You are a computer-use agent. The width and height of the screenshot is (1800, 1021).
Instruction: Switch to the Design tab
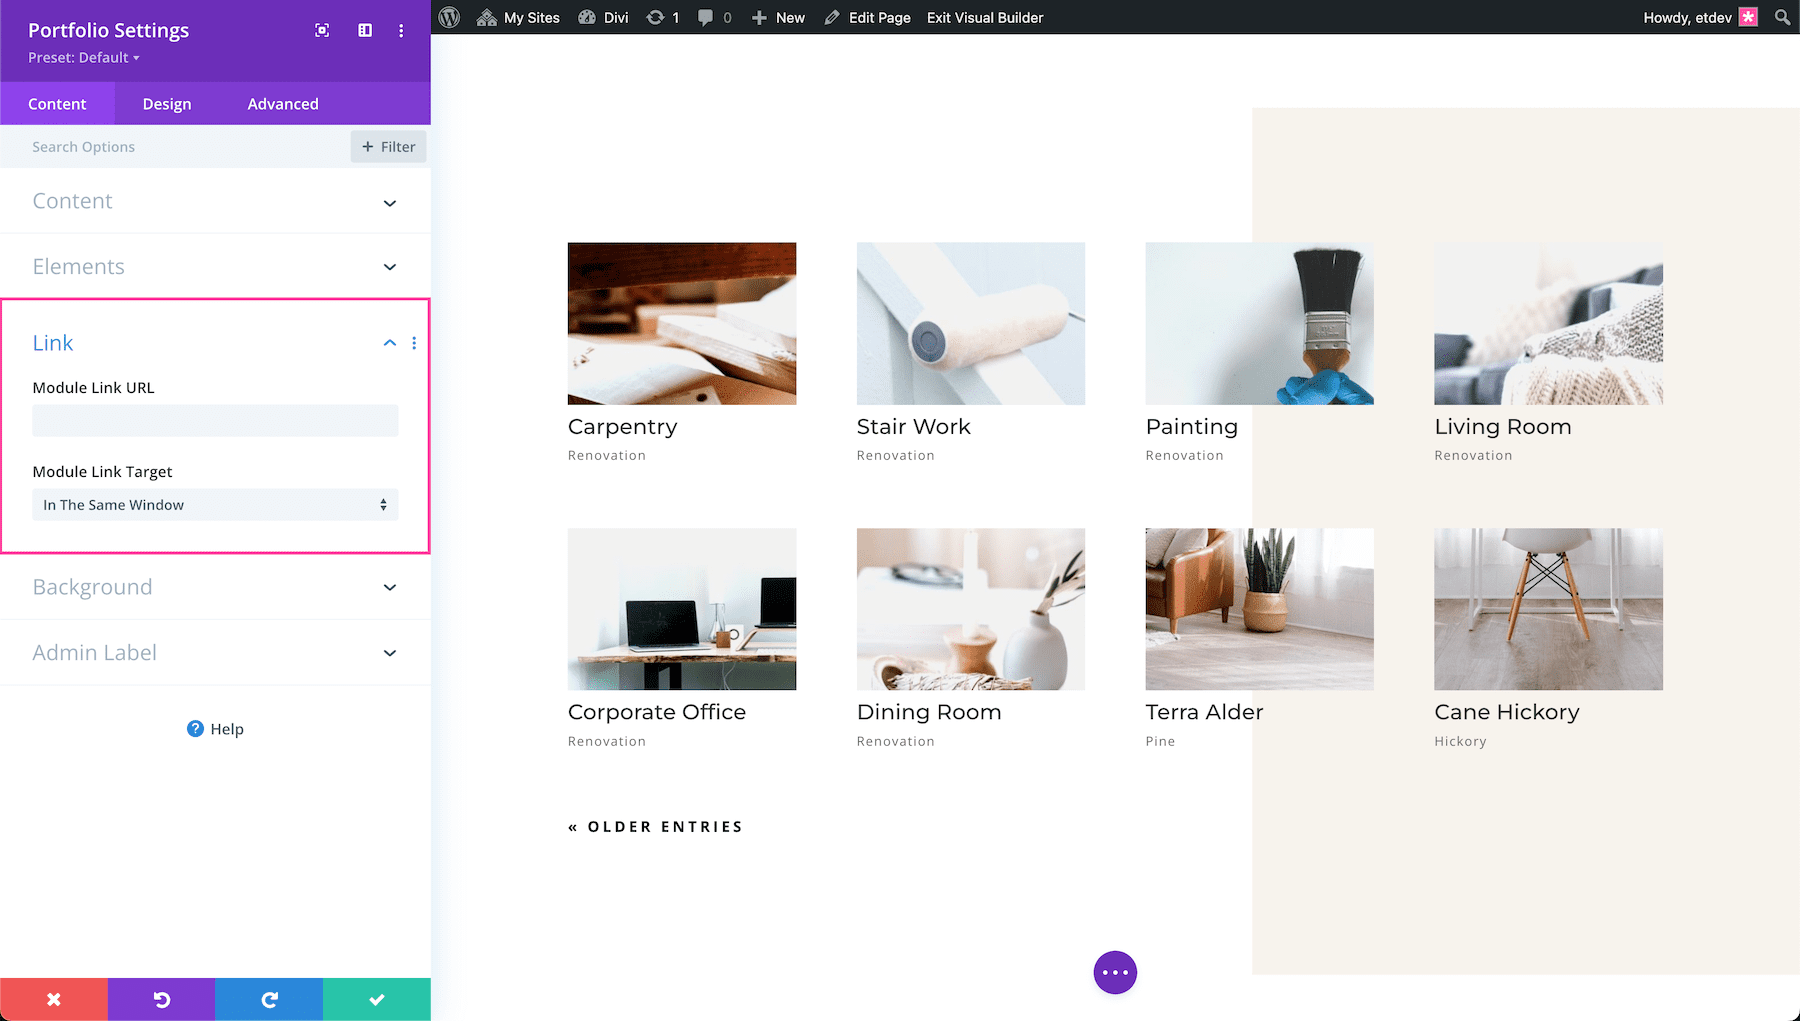click(x=166, y=103)
